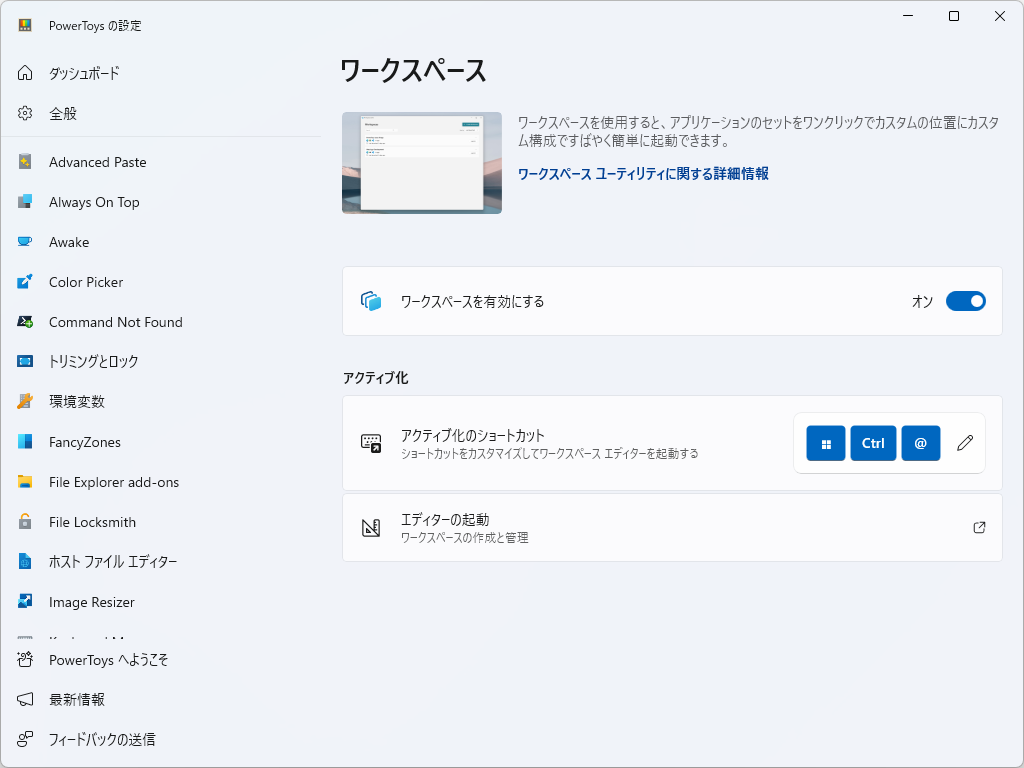Click the Workspaces preview thumbnail image
This screenshot has width=1024, height=768.
point(421,162)
